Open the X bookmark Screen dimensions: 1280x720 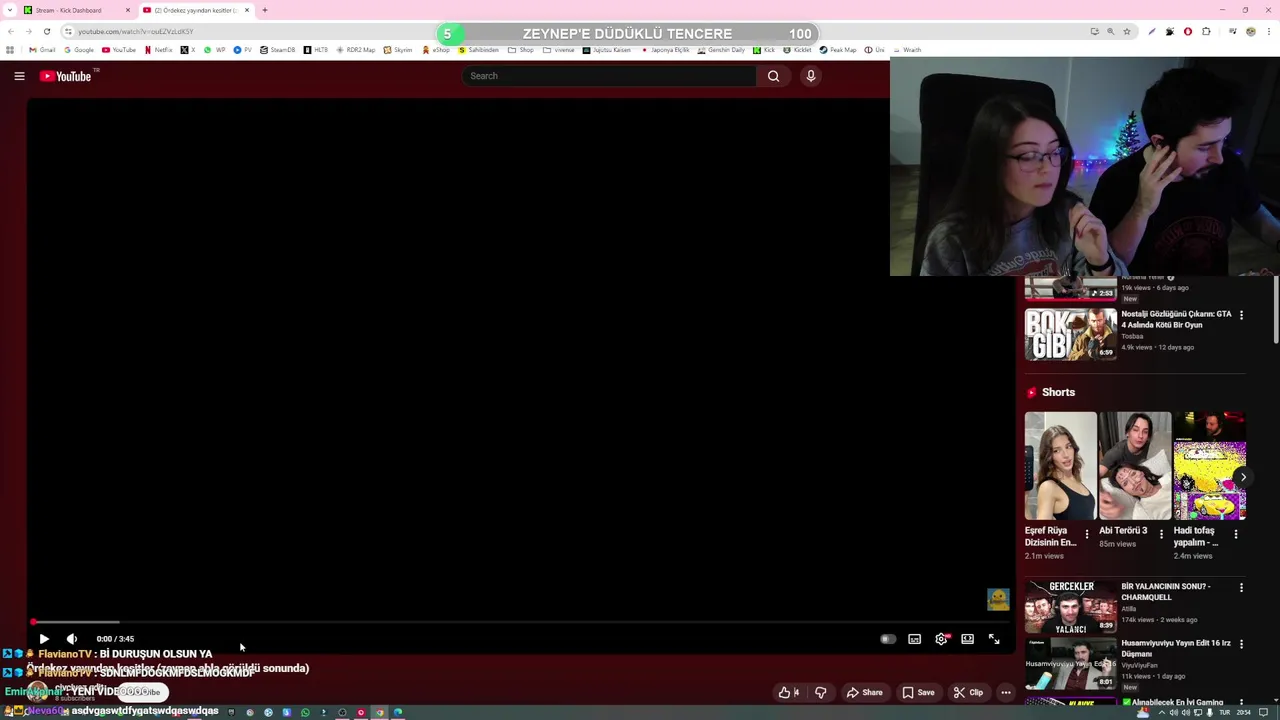[x=187, y=50]
